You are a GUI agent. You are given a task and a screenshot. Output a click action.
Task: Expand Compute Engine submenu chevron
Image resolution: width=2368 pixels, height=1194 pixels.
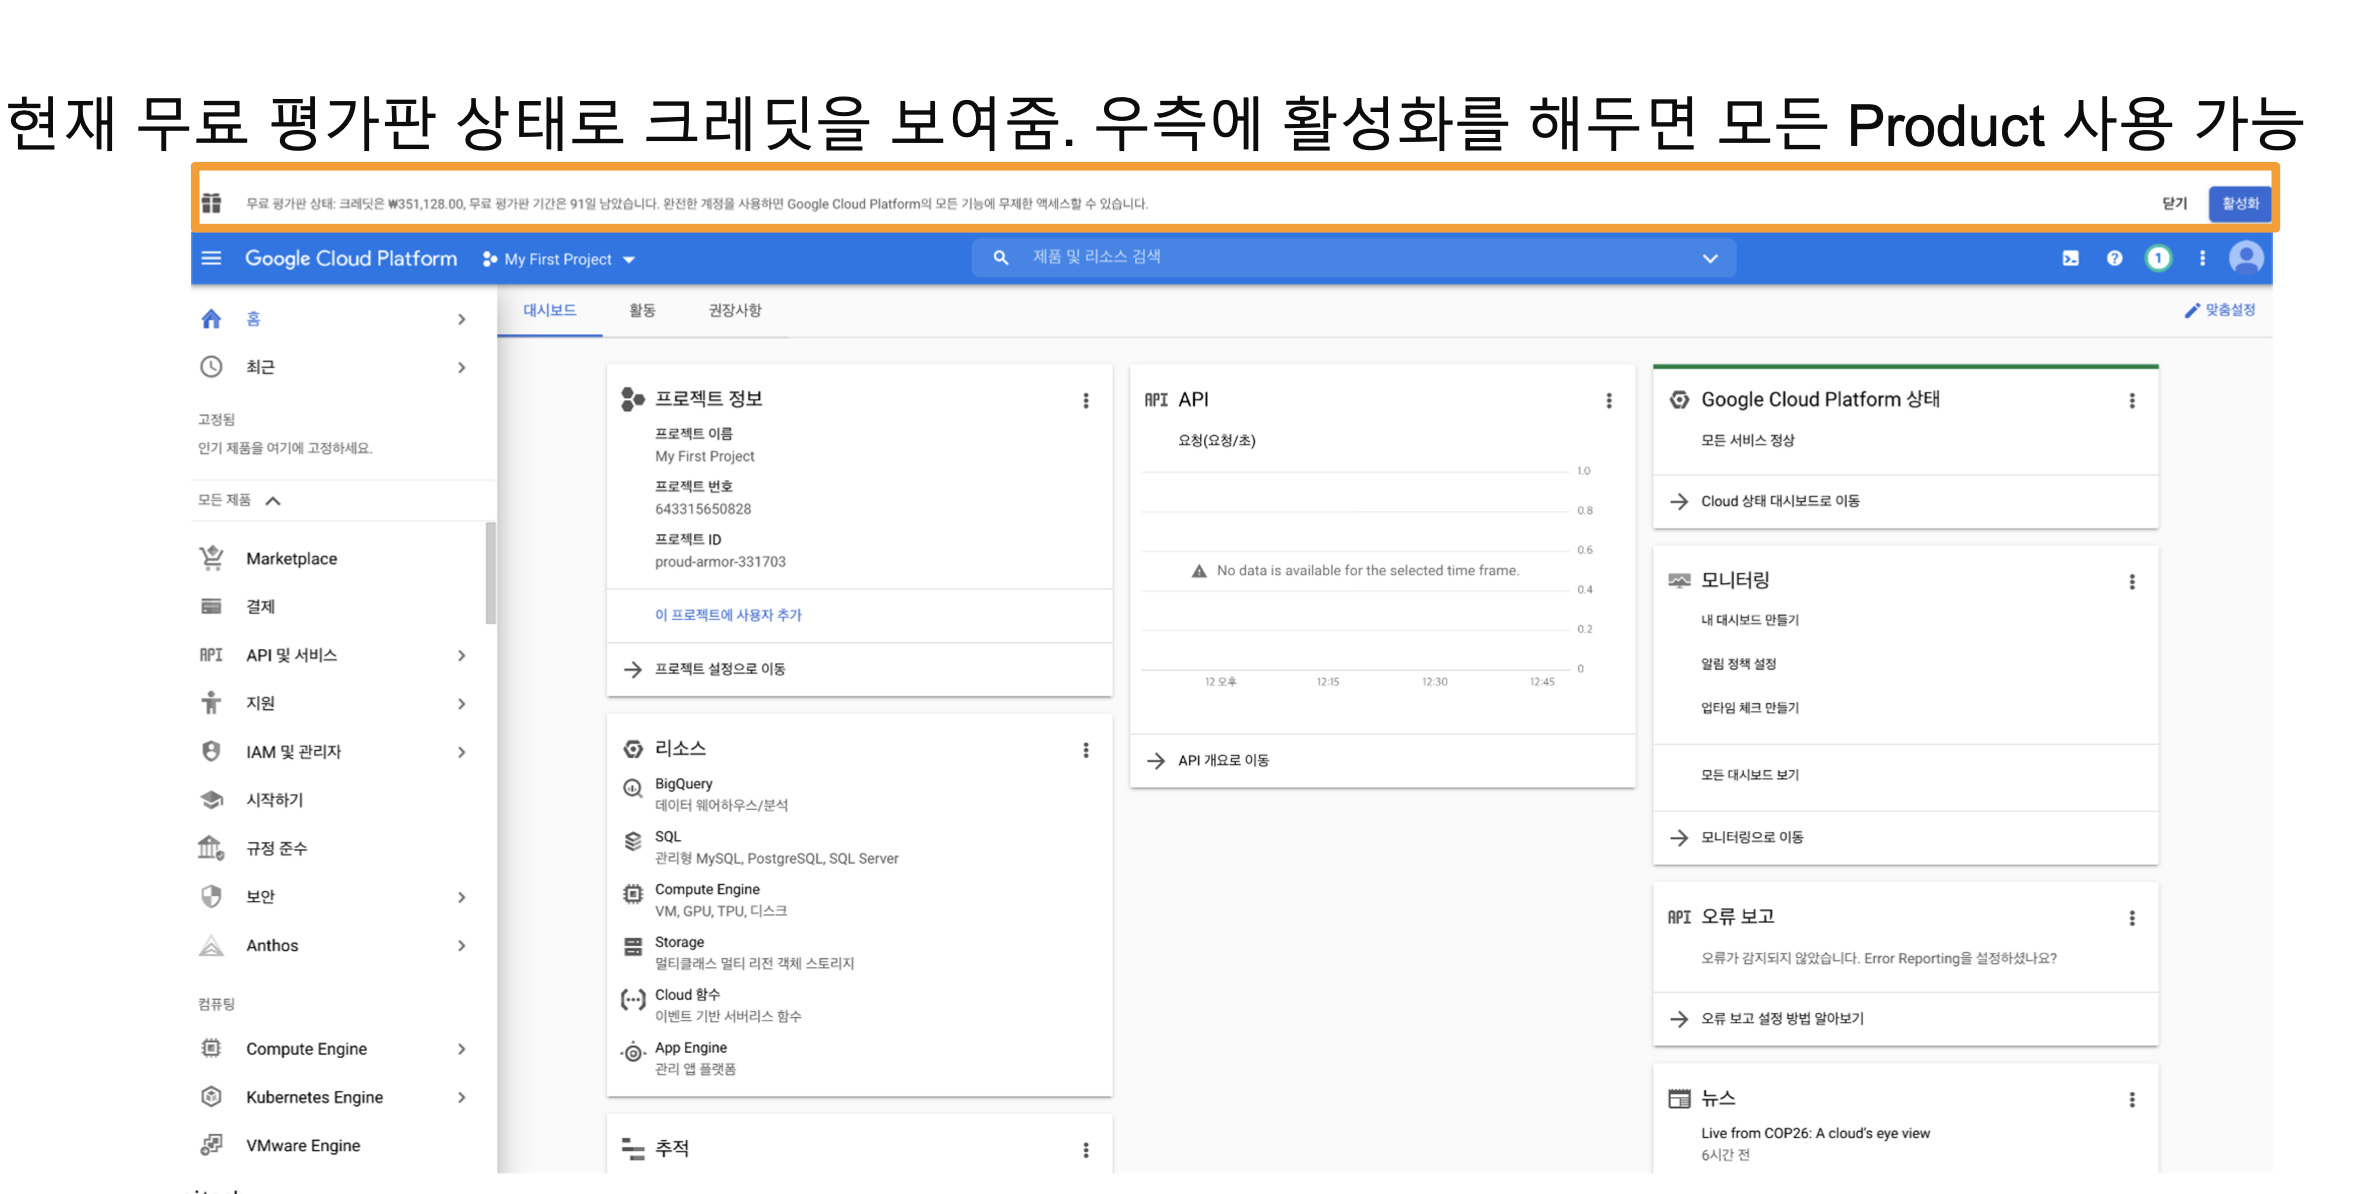pyautogui.click(x=461, y=1049)
